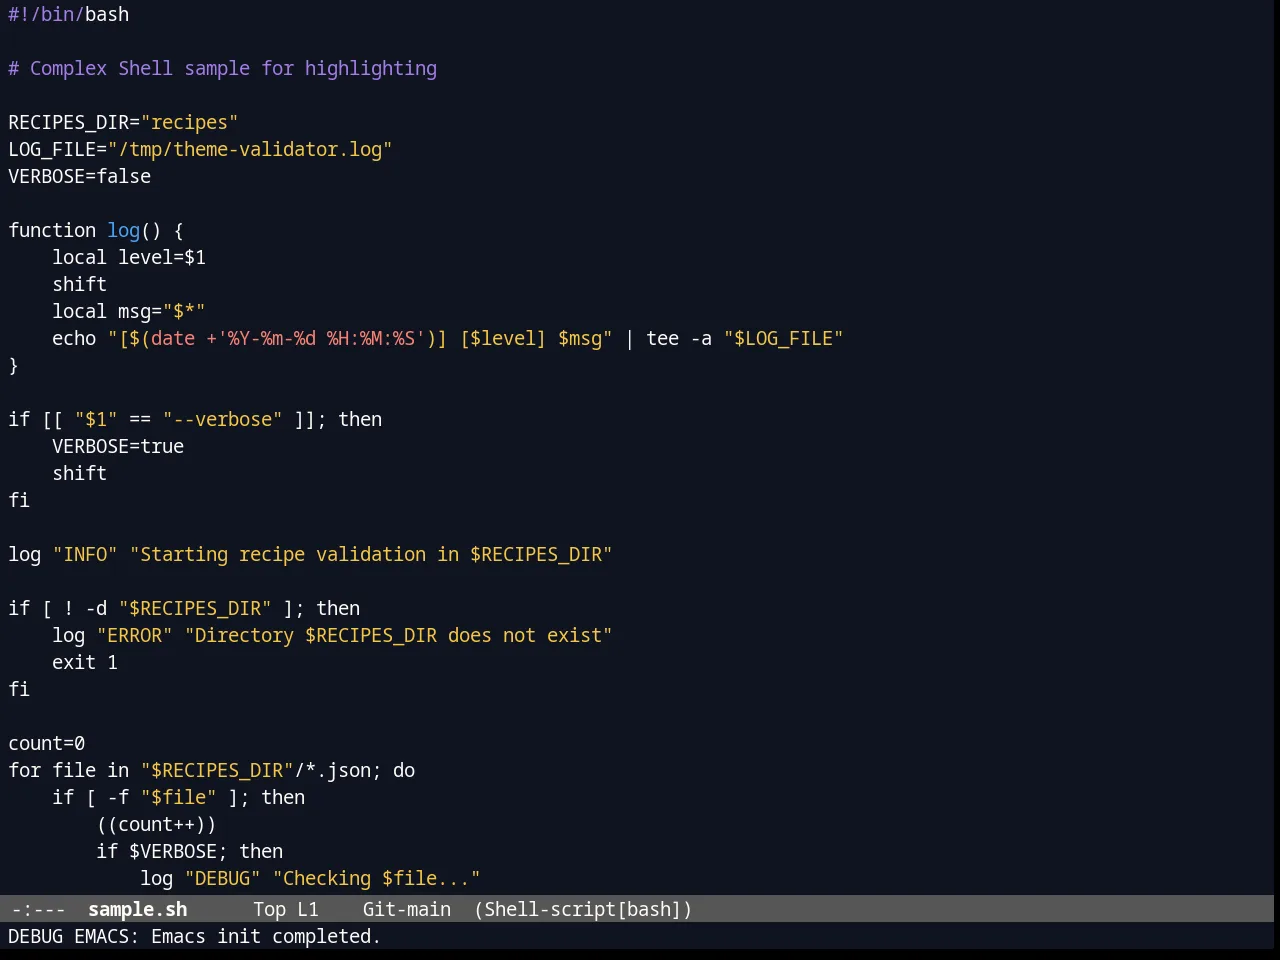Click the LOG_FILE variable name in its assignment
The height and width of the screenshot is (960, 1280).
click(x=52, y=149)
